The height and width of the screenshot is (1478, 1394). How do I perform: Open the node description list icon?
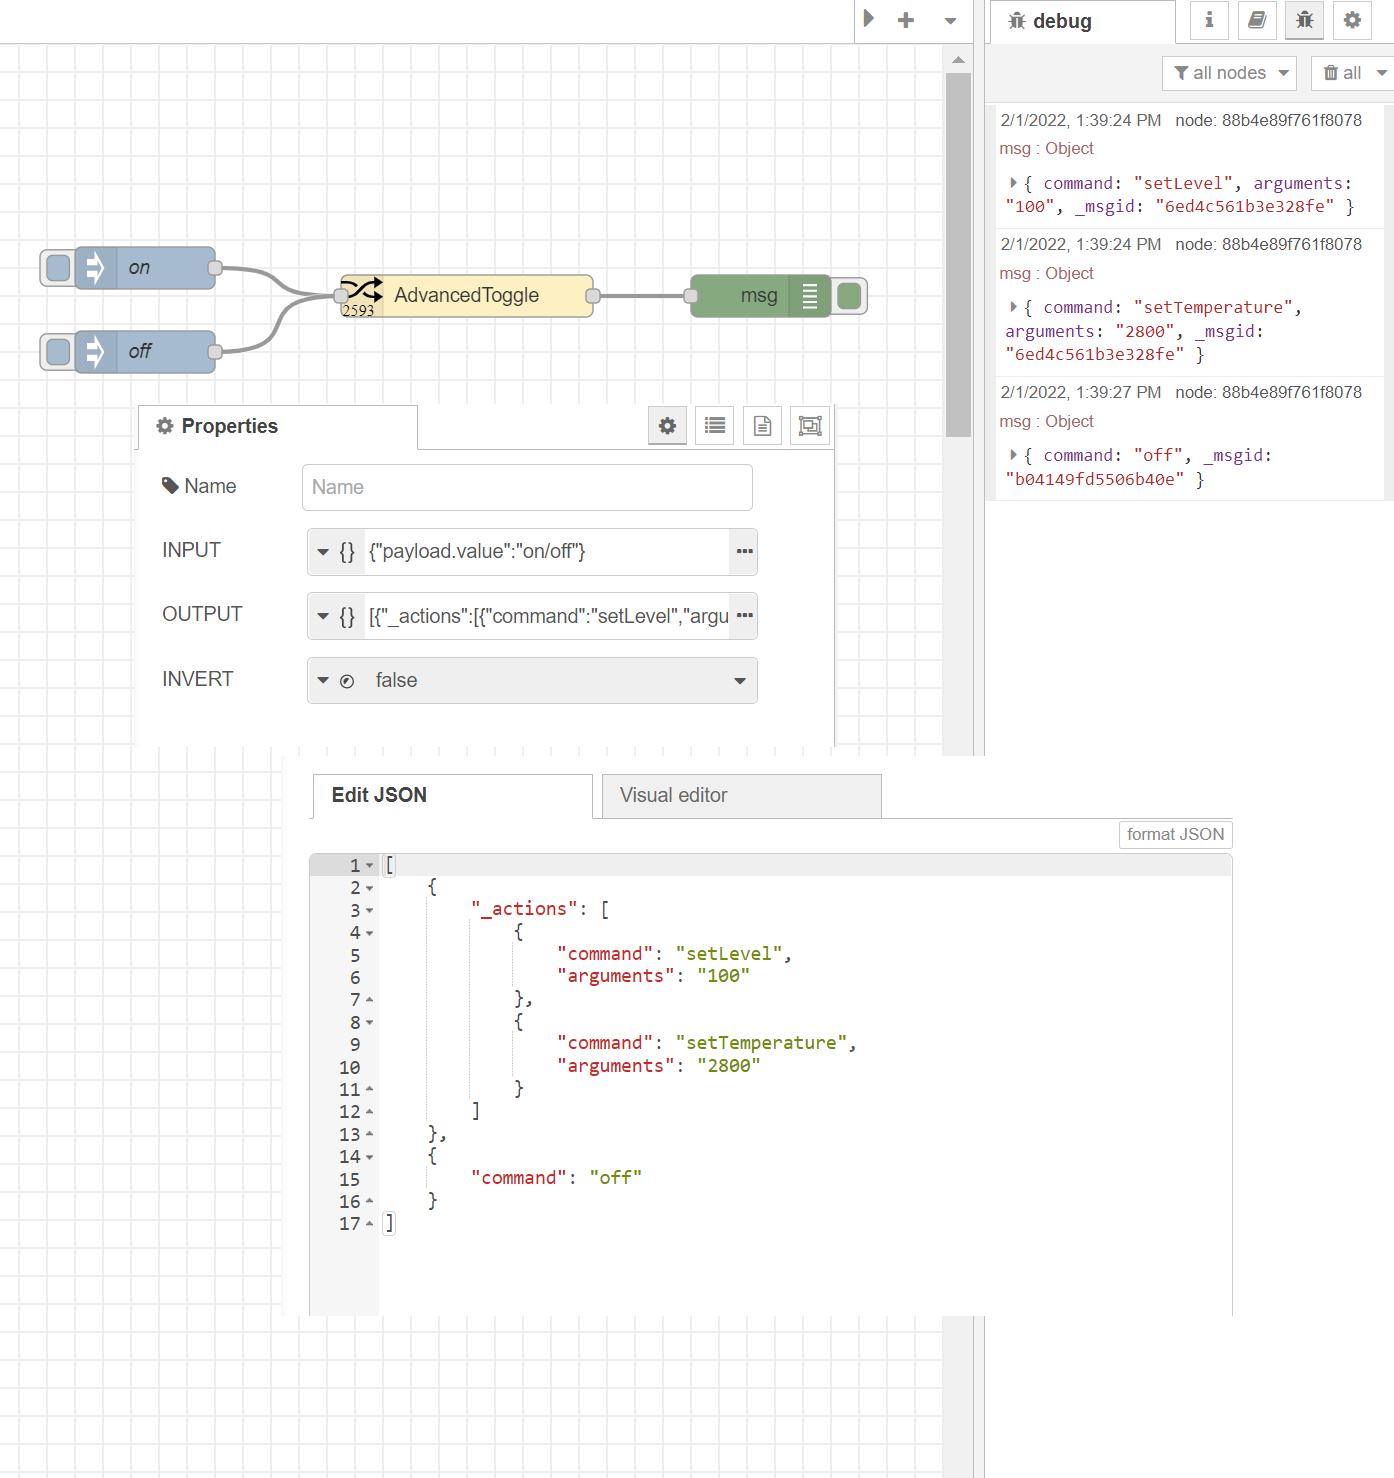click(x=714, y=425)
